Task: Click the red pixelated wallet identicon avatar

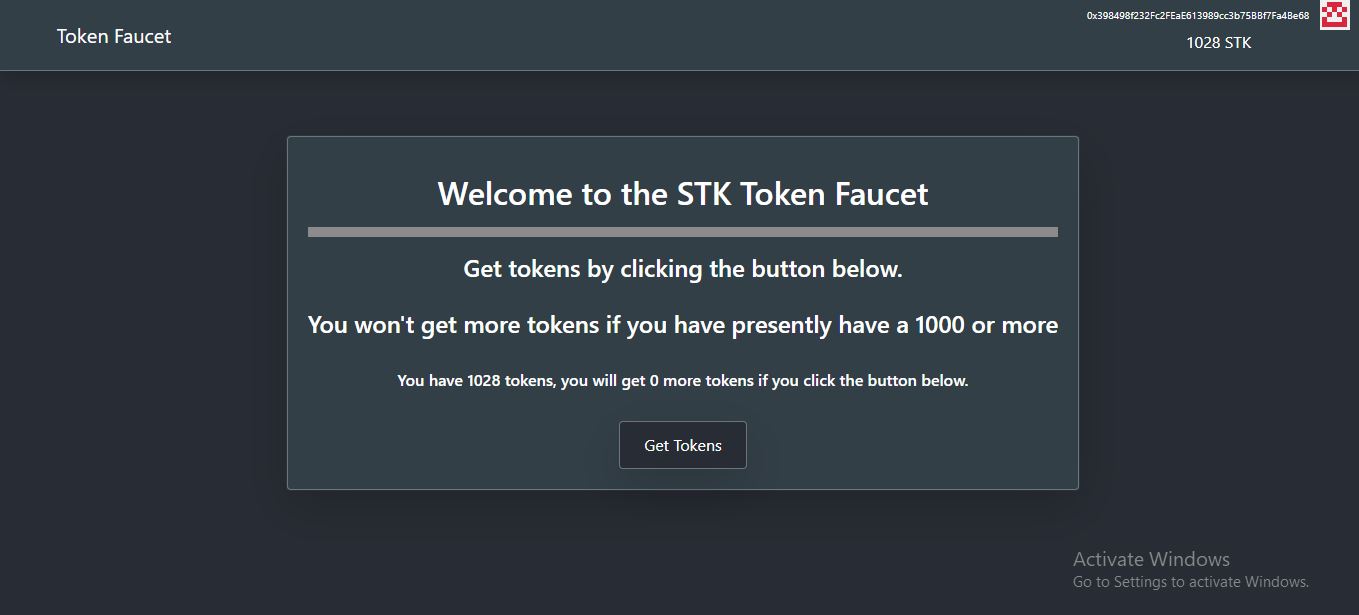Action: 1335,15
